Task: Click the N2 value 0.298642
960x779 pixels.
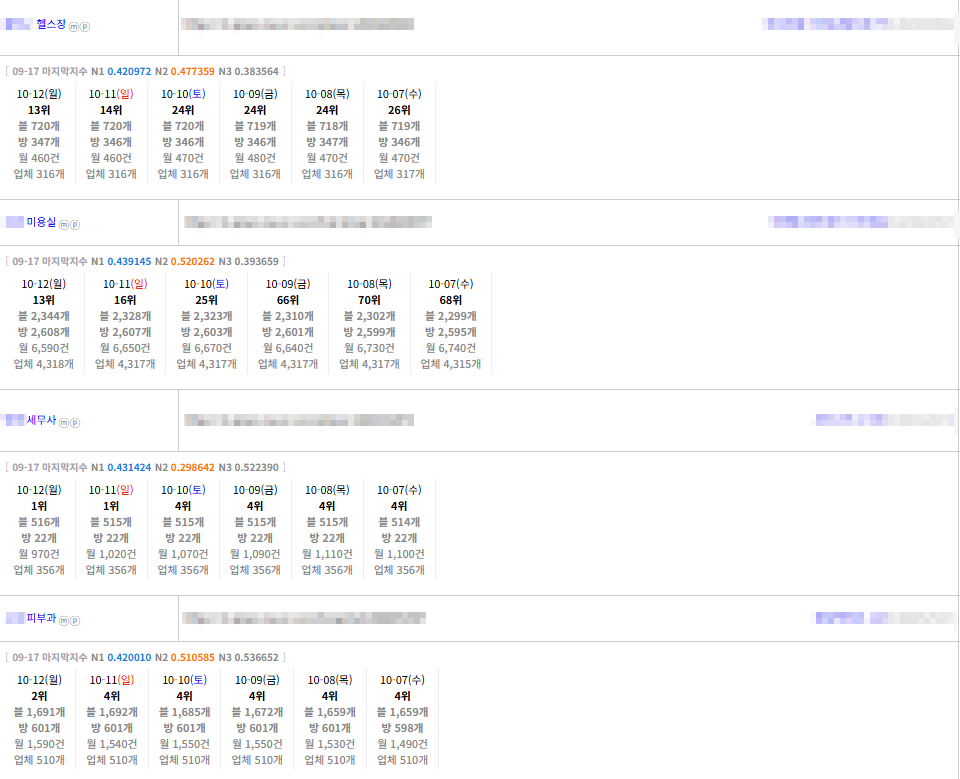Action: (193, 467)
